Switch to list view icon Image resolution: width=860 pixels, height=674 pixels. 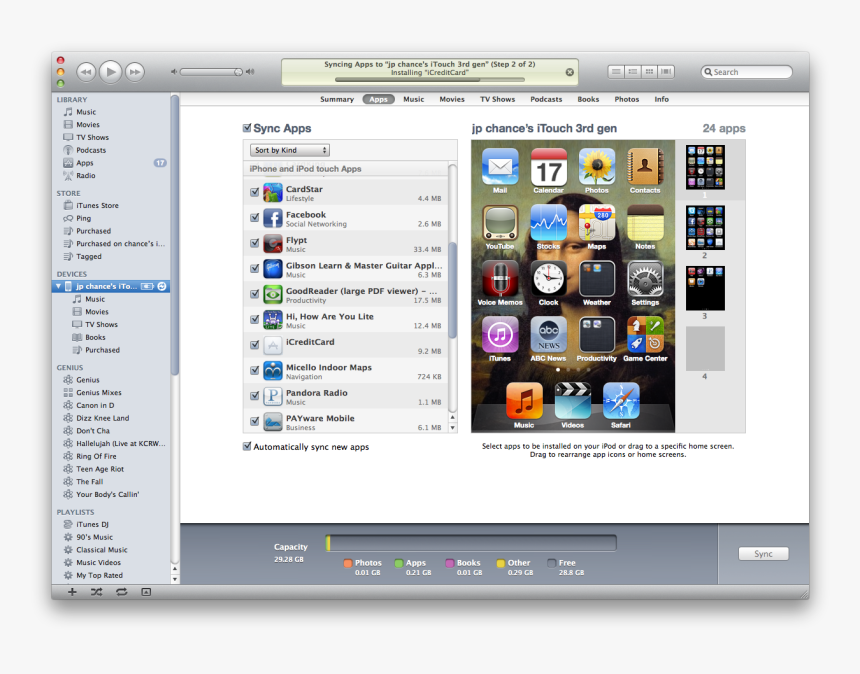pos(616,72)
